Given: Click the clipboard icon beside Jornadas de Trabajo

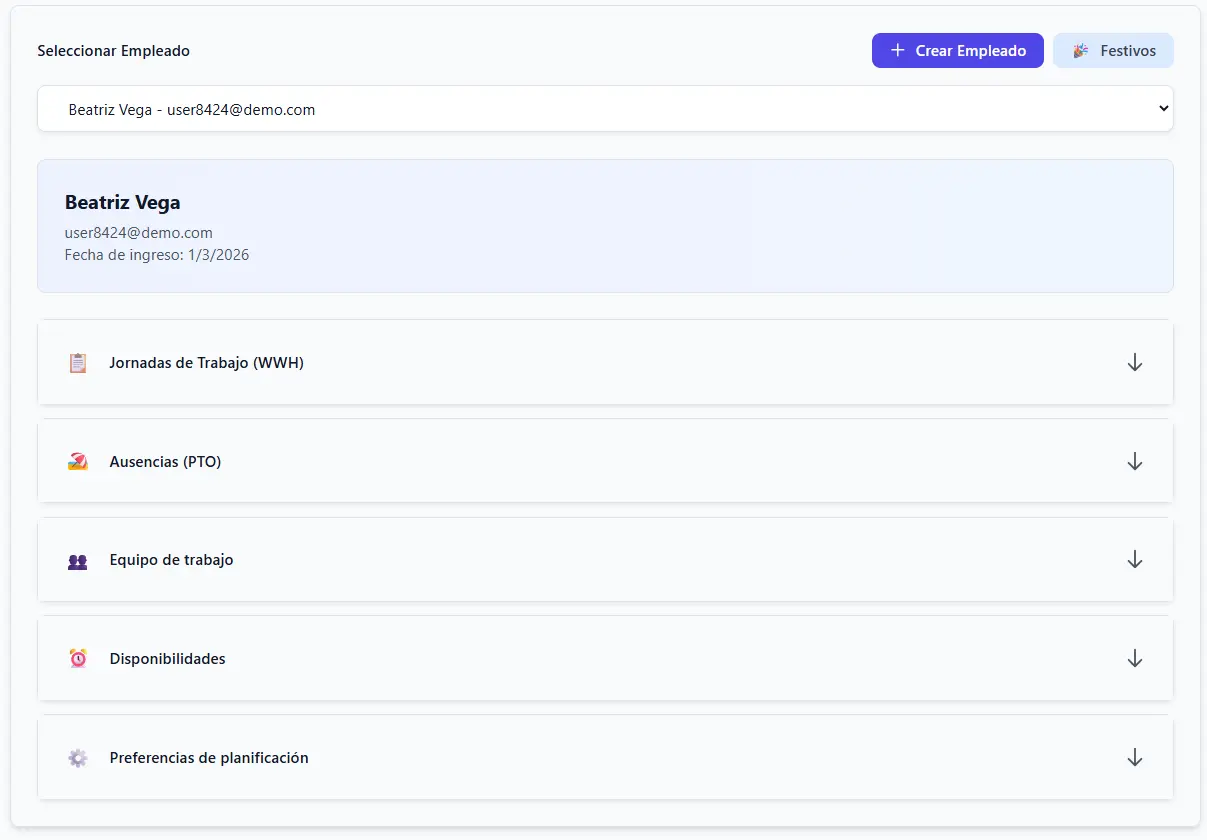Looking at the screenshot, I should [78, 363].
